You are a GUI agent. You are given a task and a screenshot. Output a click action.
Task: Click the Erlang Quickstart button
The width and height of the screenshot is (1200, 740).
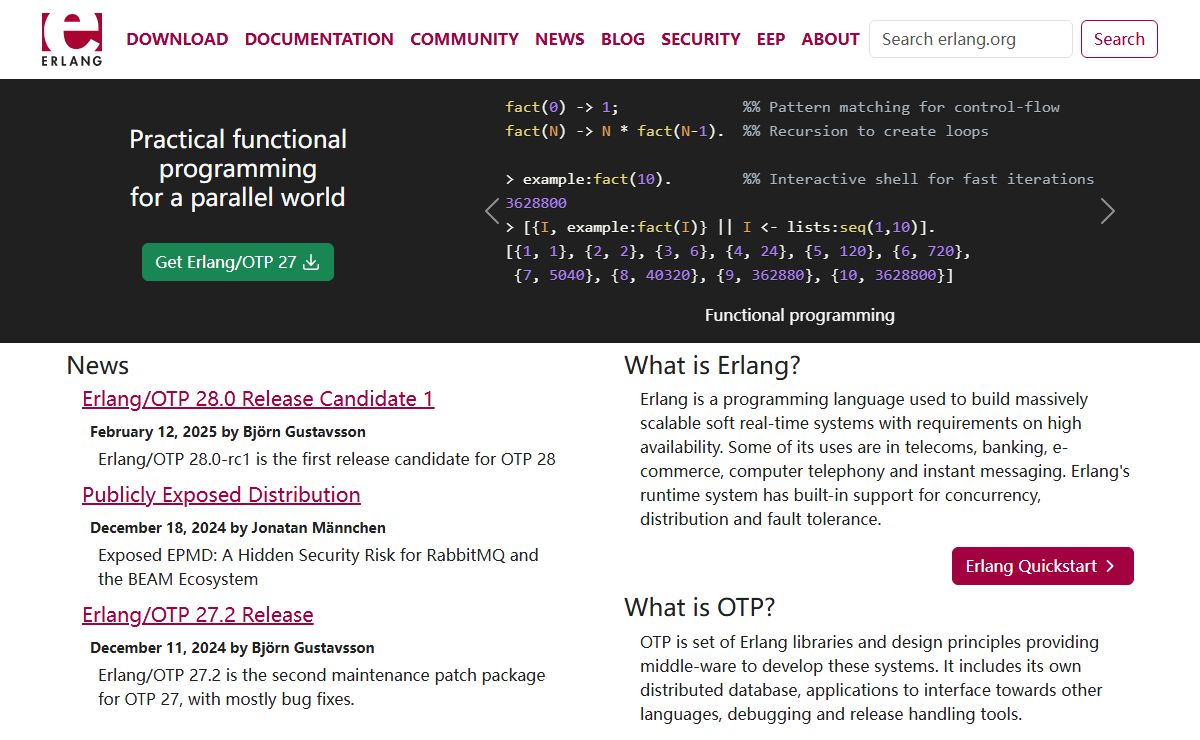click(x=1042, y=566)
